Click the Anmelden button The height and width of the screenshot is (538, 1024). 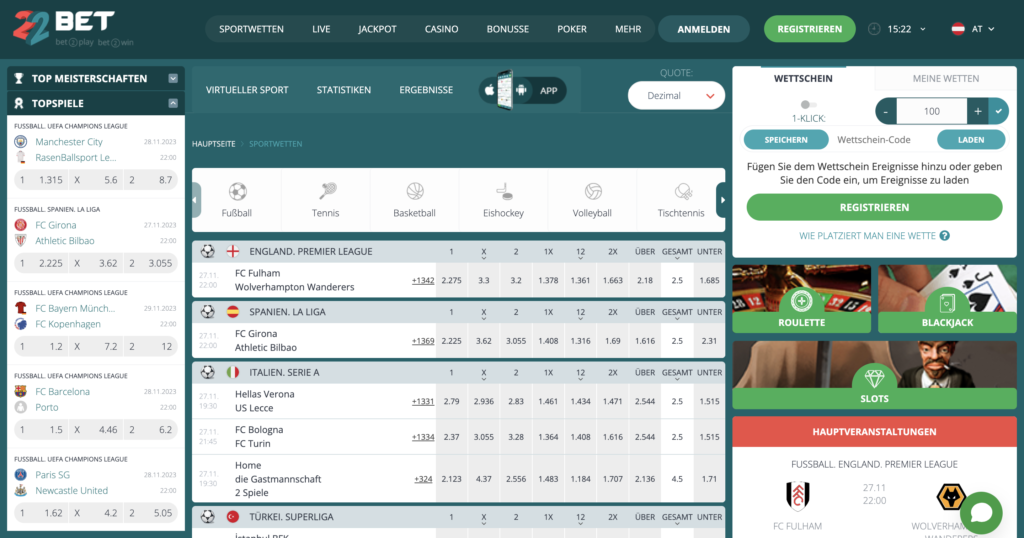point(703,29)
